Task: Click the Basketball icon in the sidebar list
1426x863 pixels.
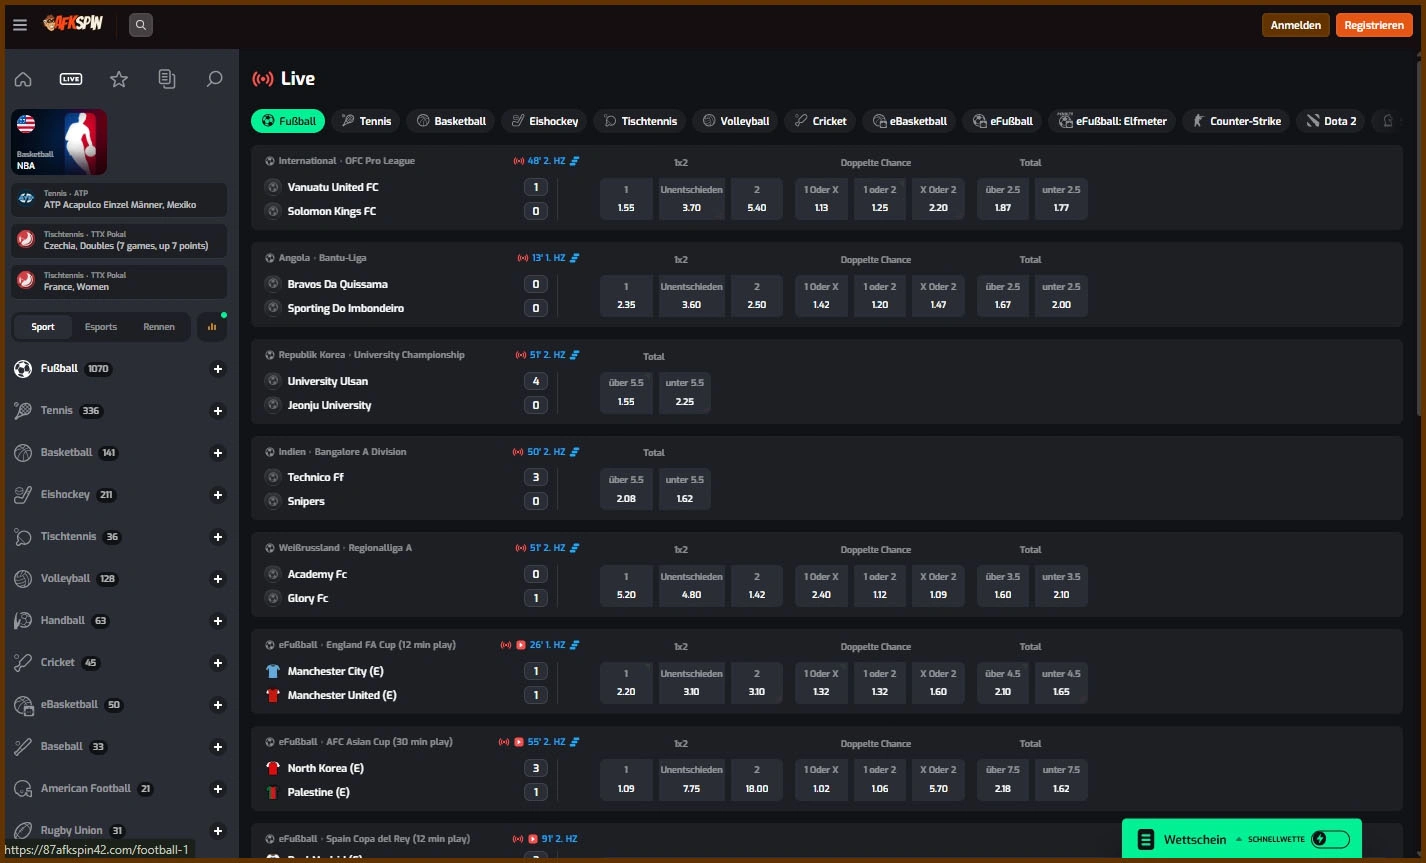Action: 23,453
